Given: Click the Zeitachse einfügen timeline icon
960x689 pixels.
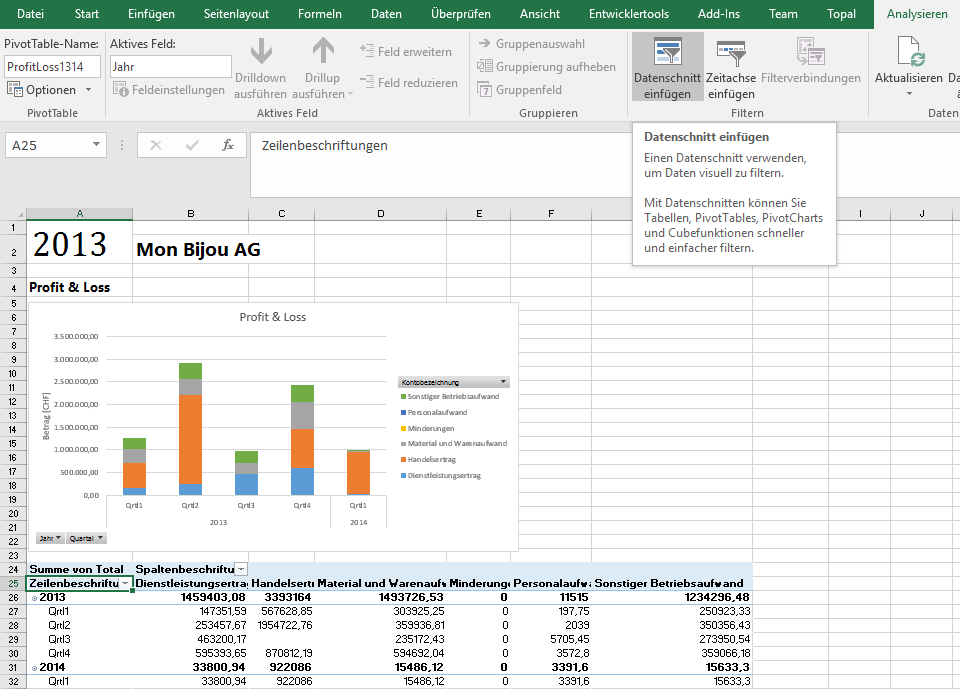Looking at the screenshot, I should [731, 52].
